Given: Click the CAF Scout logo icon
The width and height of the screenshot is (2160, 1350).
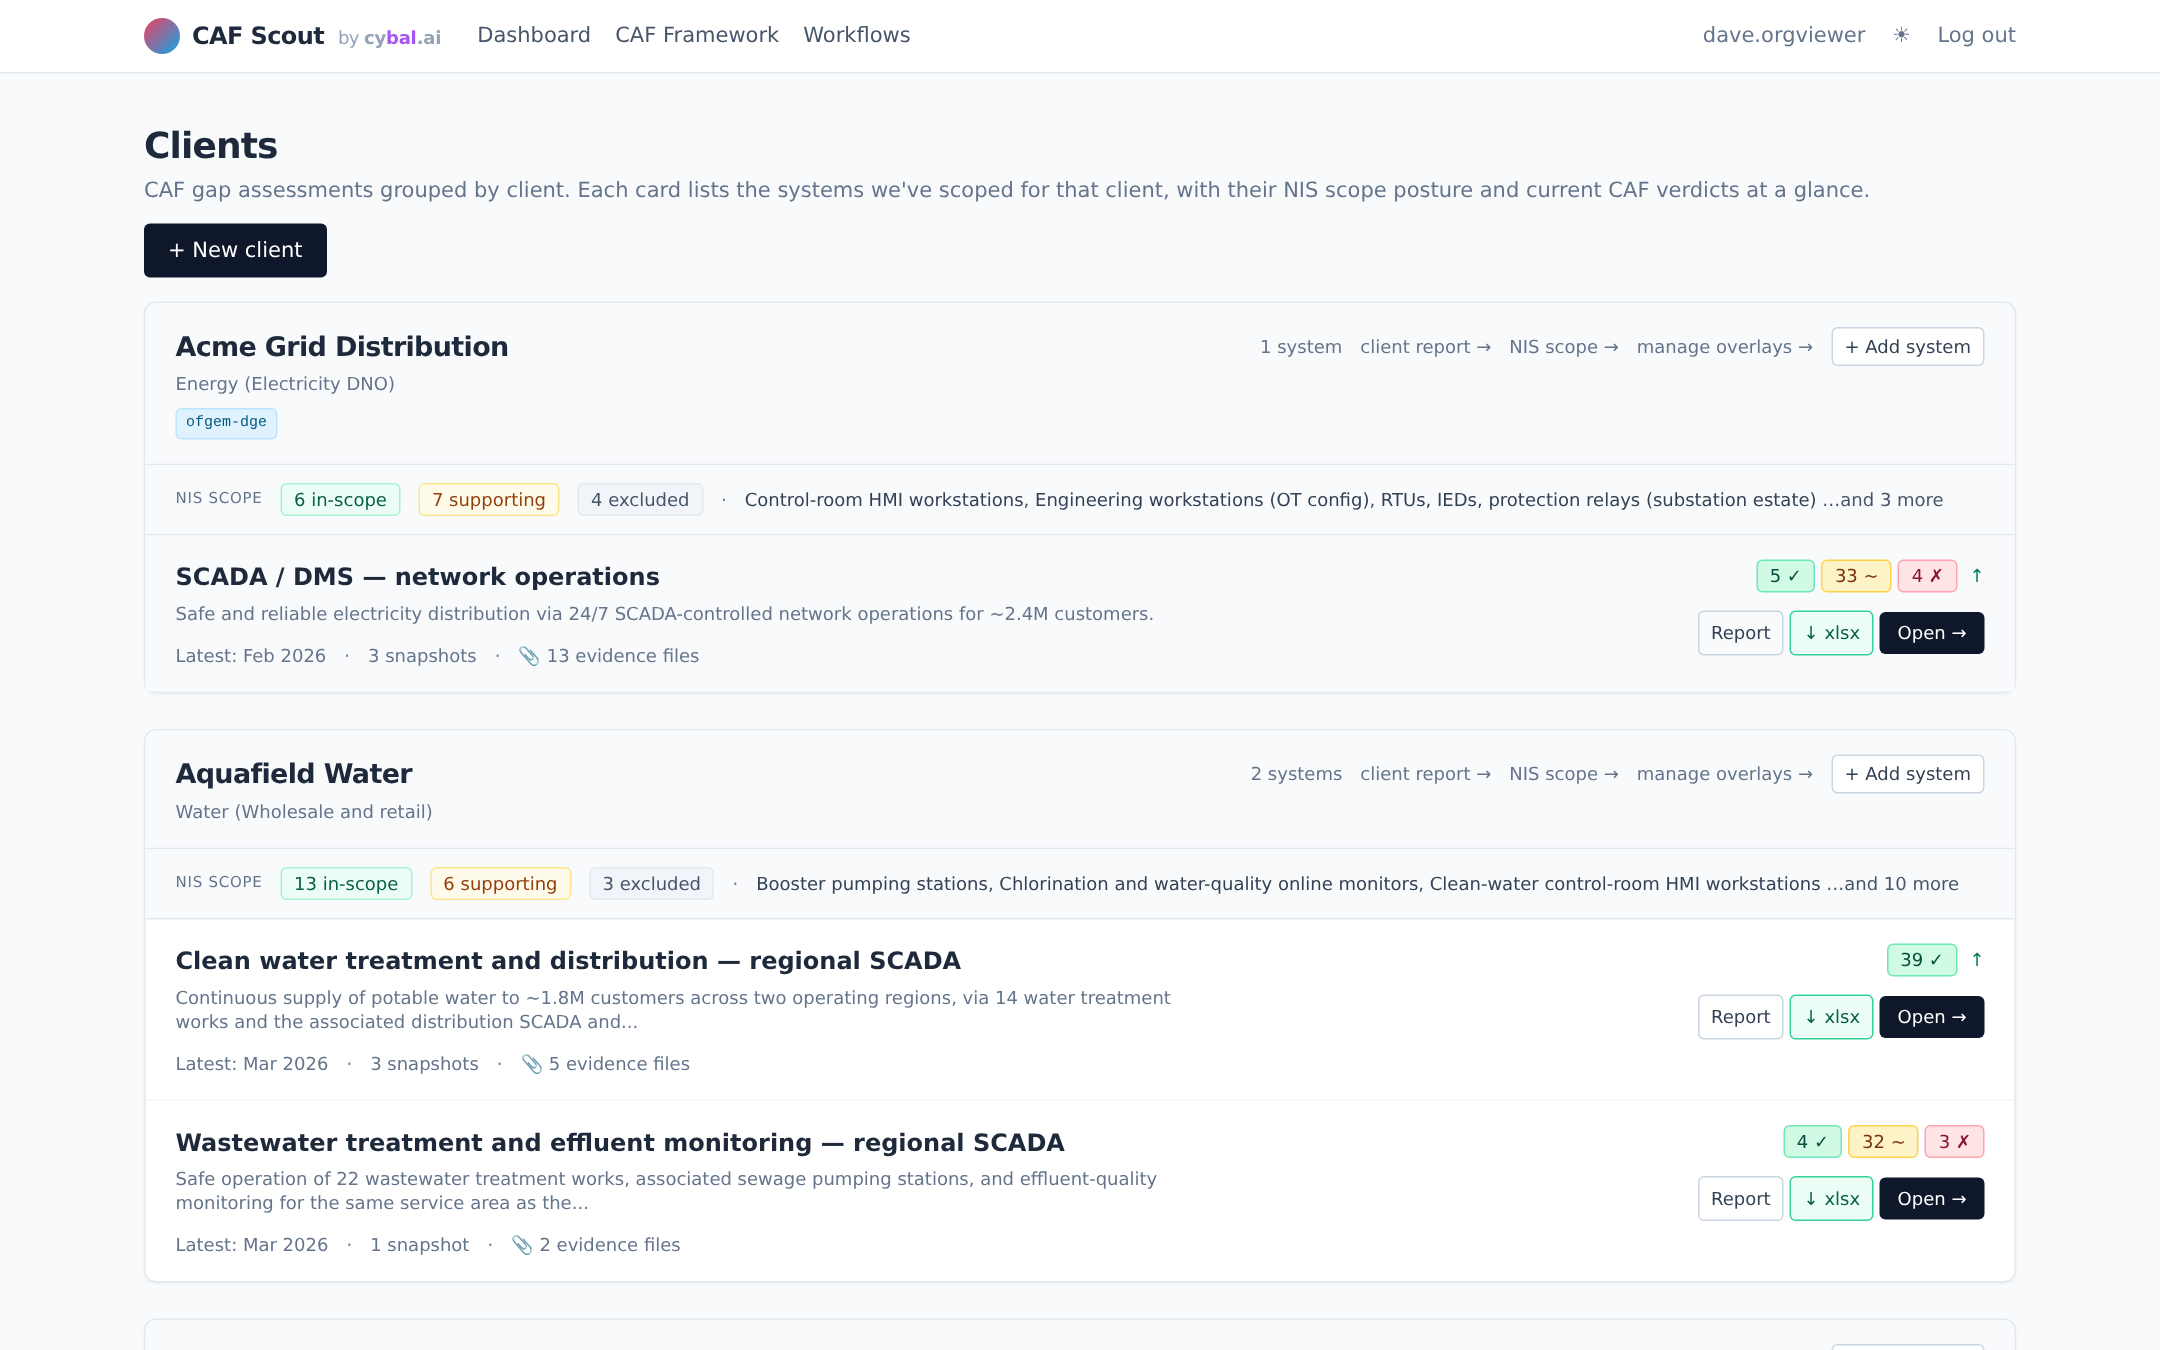Looking at the screenshot, I should (162, 36).
